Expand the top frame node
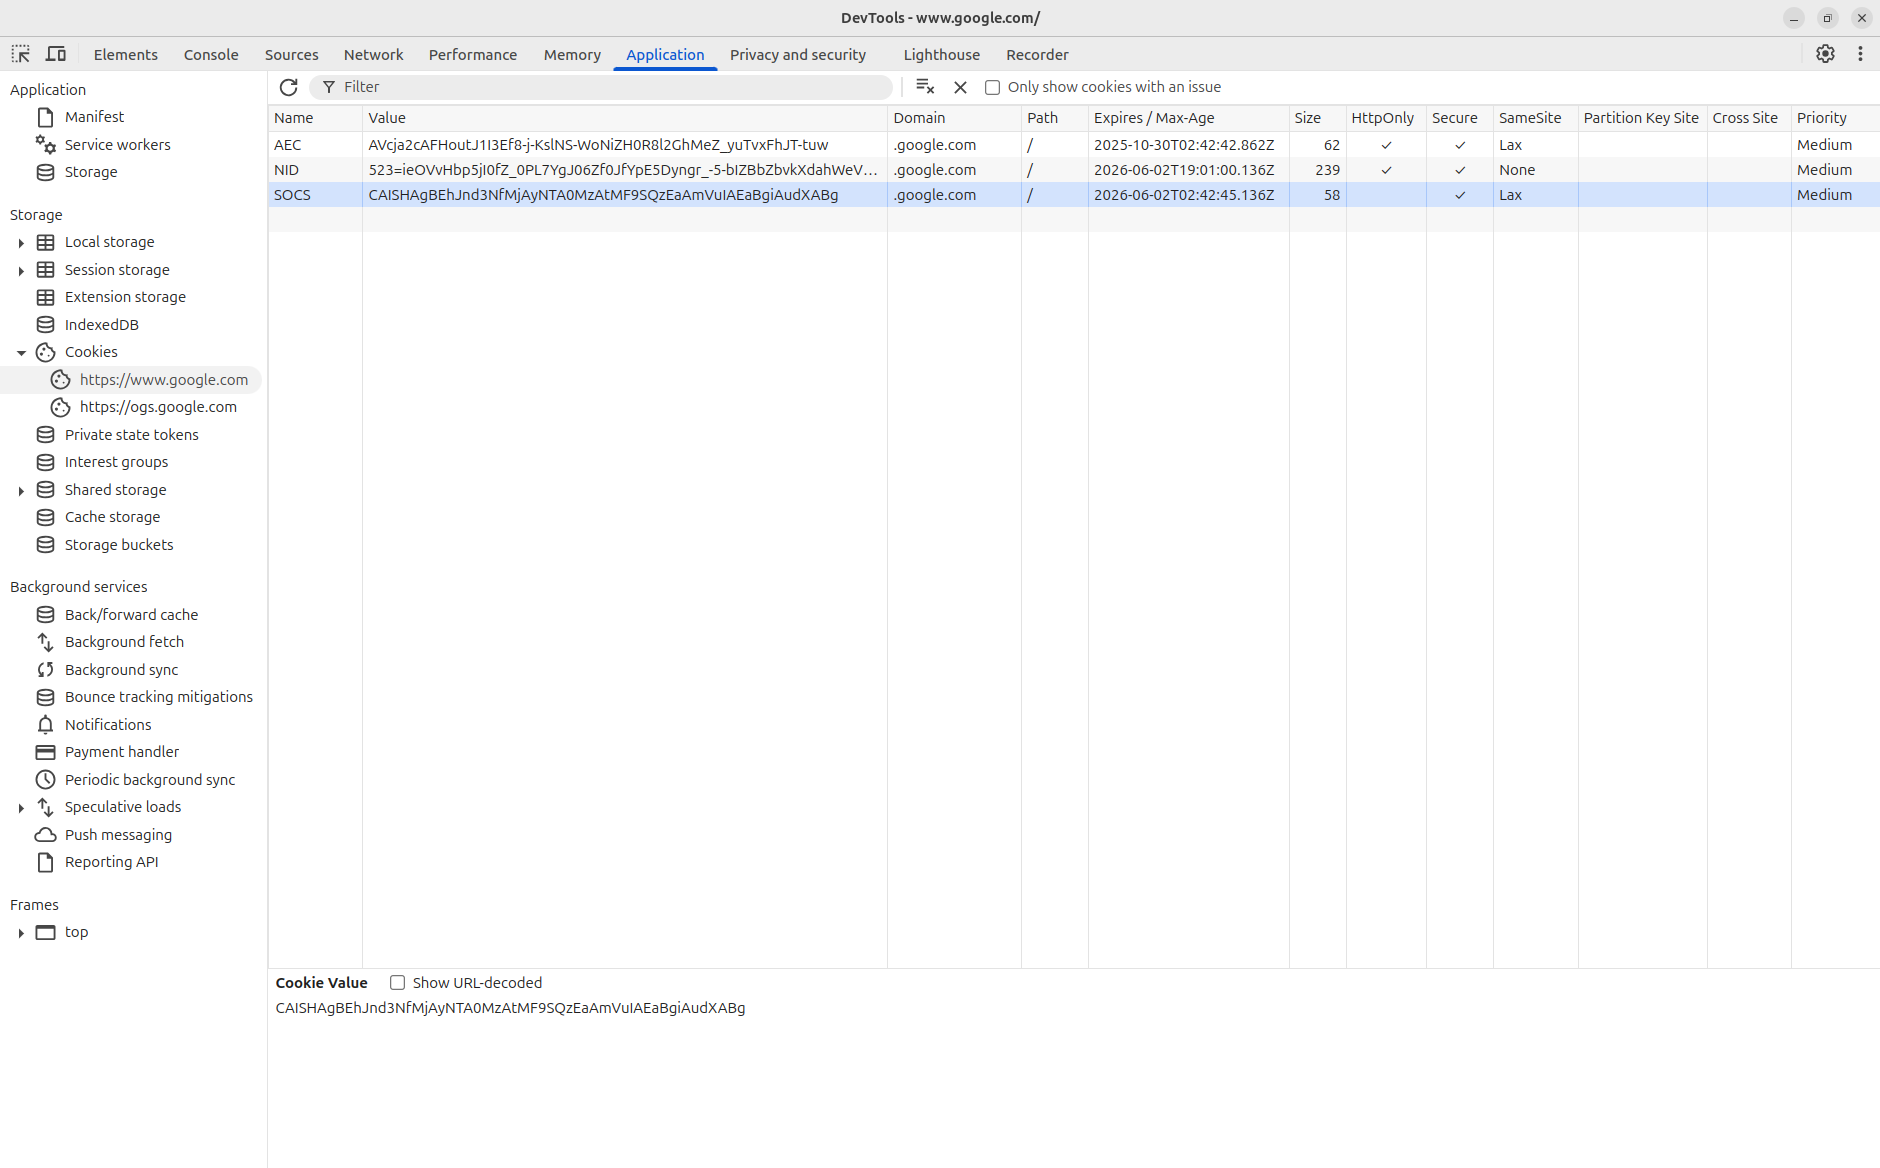The width and height of the screenshot is (1880, 1168). click(21, 933)
